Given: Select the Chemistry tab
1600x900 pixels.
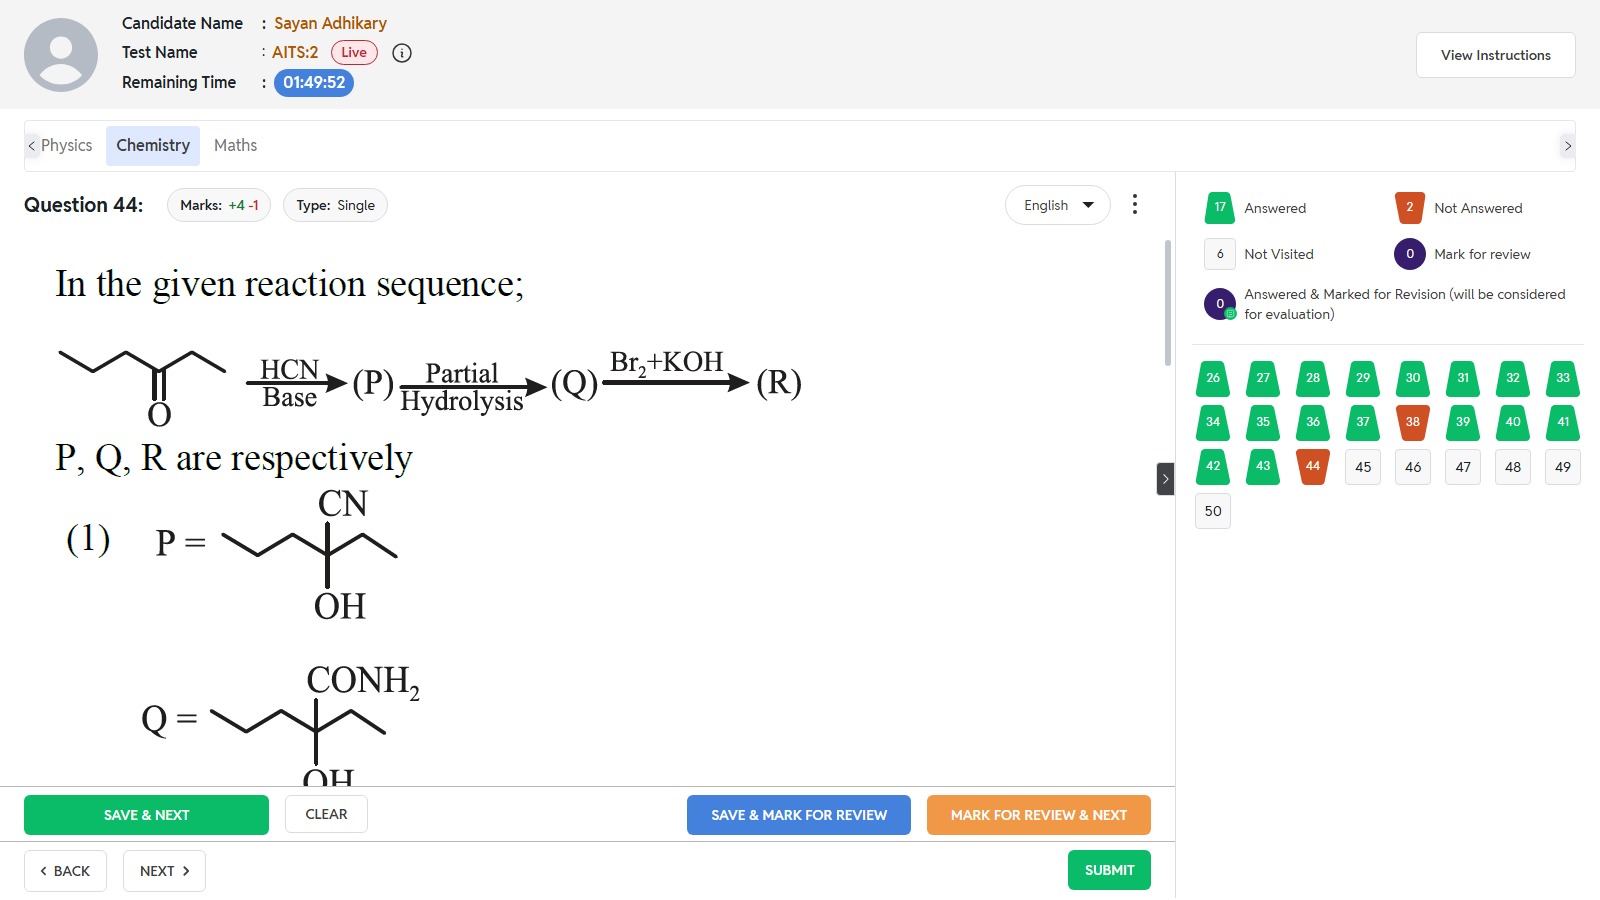Looking at the screenshot, I should pos(153,146).
